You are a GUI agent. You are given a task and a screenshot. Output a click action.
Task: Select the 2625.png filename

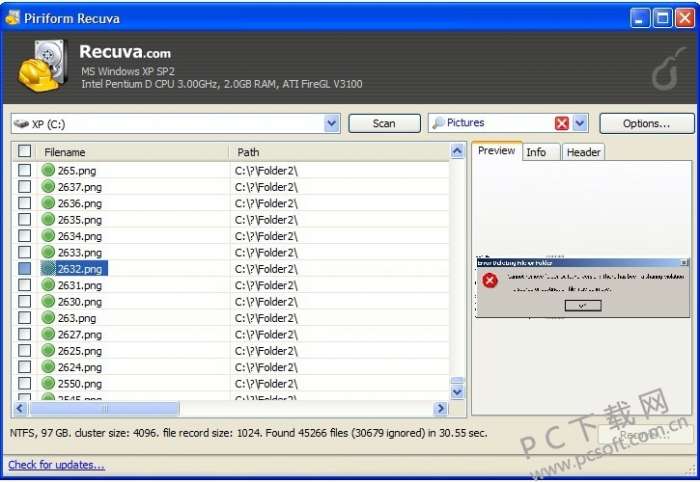pyautogui.click(x=80, y=351)
